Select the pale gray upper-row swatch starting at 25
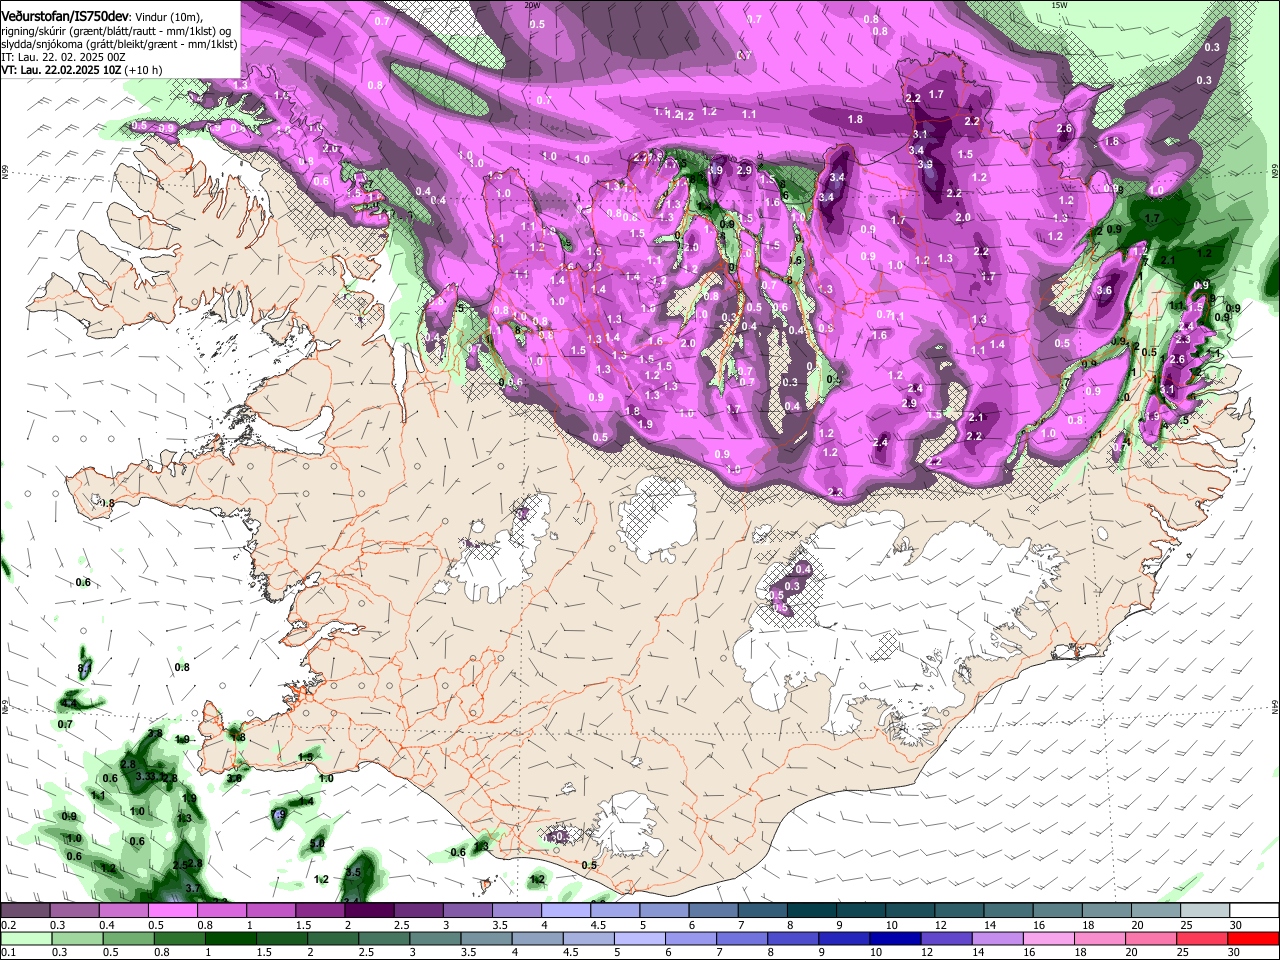Image resolution: width=1280 pixels, height=960 pixels. pyautogui.click(x=1206, y=911)
